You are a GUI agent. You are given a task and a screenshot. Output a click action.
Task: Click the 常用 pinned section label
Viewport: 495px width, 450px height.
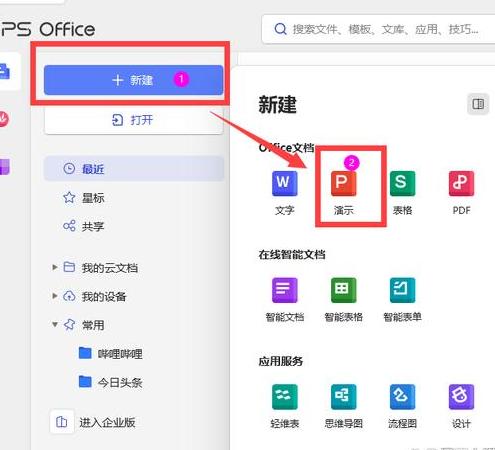(93, 325)
